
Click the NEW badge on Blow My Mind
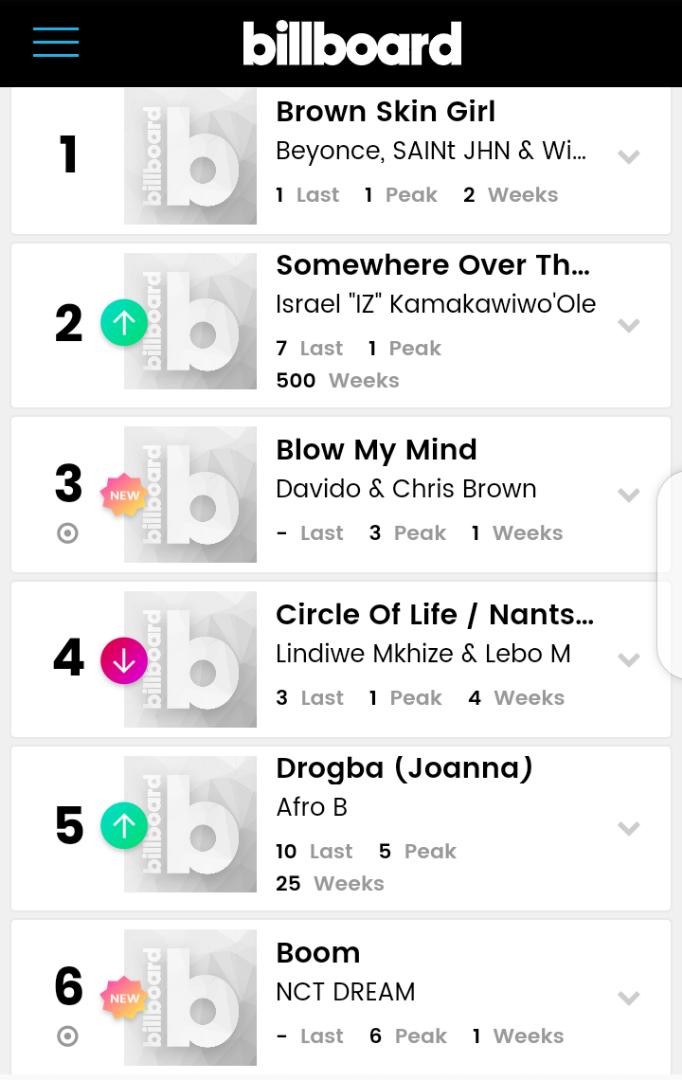point(124,493)
